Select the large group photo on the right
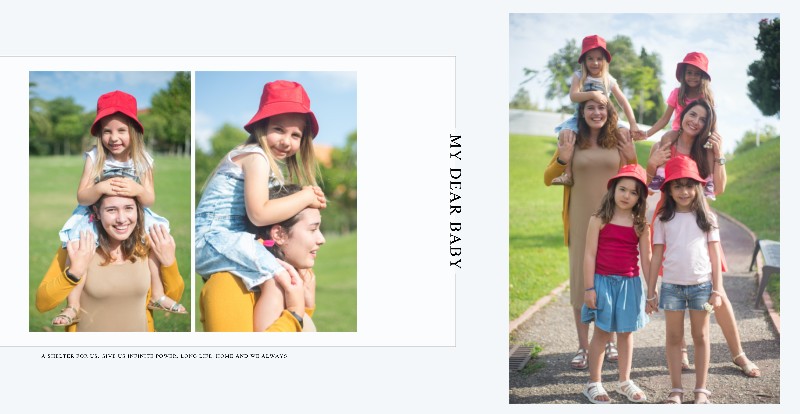The image size is (800, 414). tap(644, 208)
